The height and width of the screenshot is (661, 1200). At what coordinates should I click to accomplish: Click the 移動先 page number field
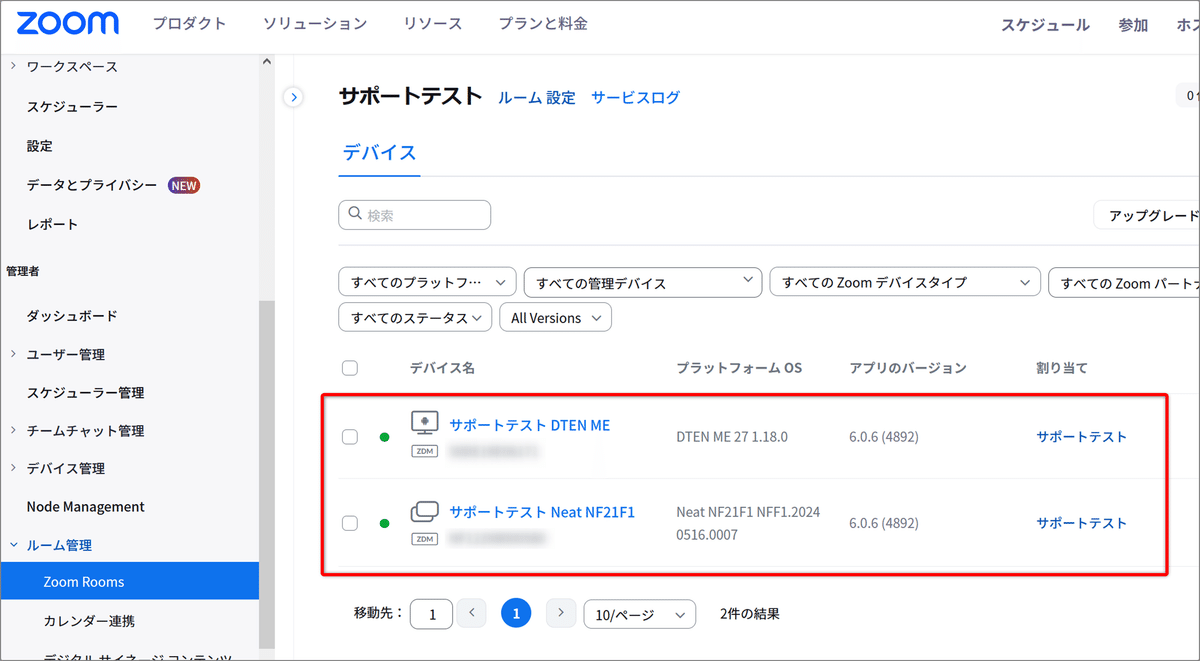[x=431, y=614]
